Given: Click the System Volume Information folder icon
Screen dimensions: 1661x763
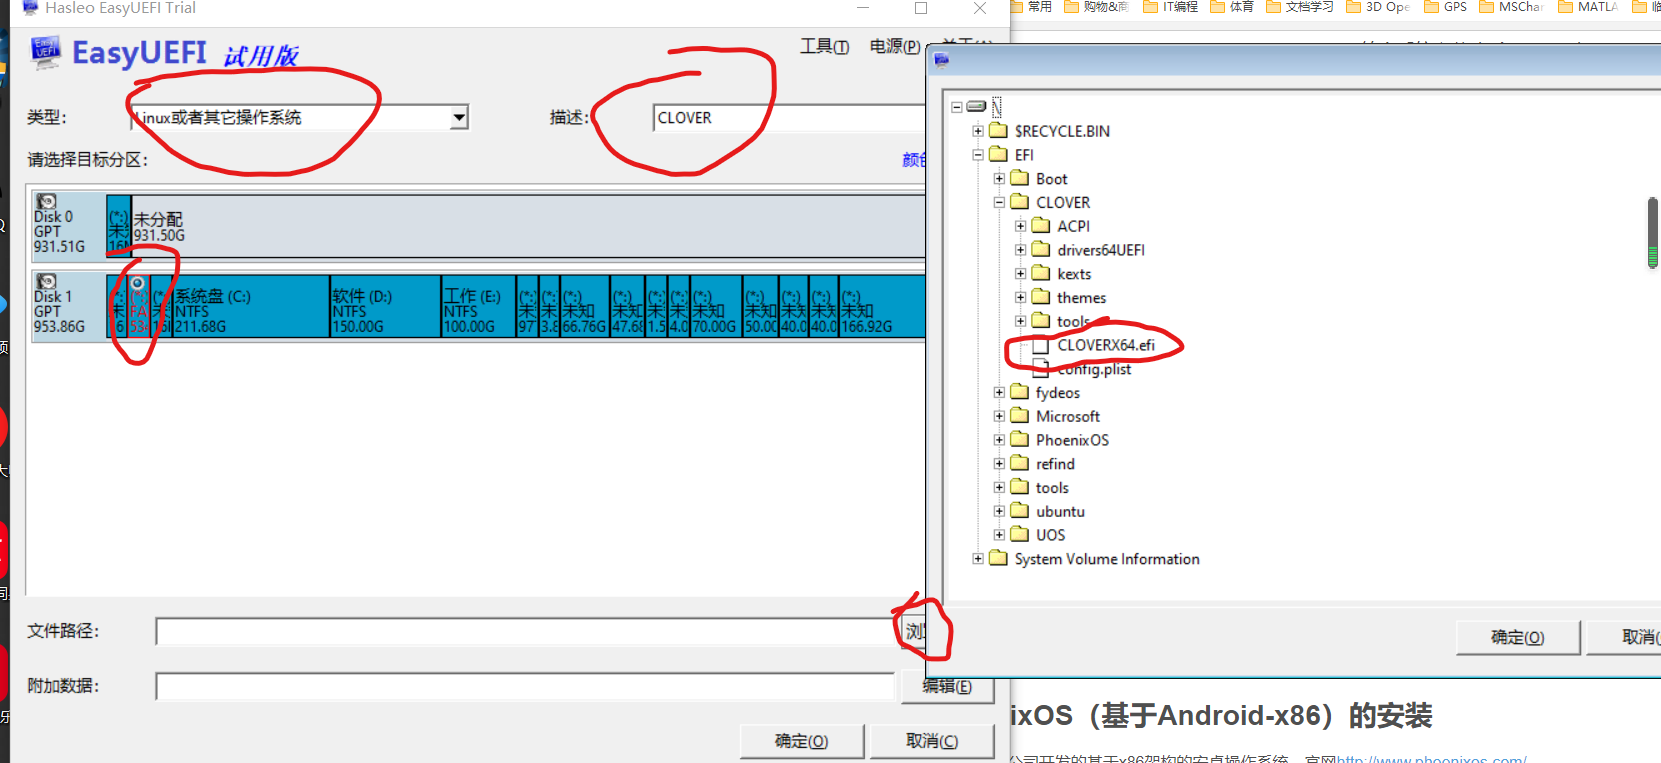Looking at the screenshot, I should tap(999, 559).
